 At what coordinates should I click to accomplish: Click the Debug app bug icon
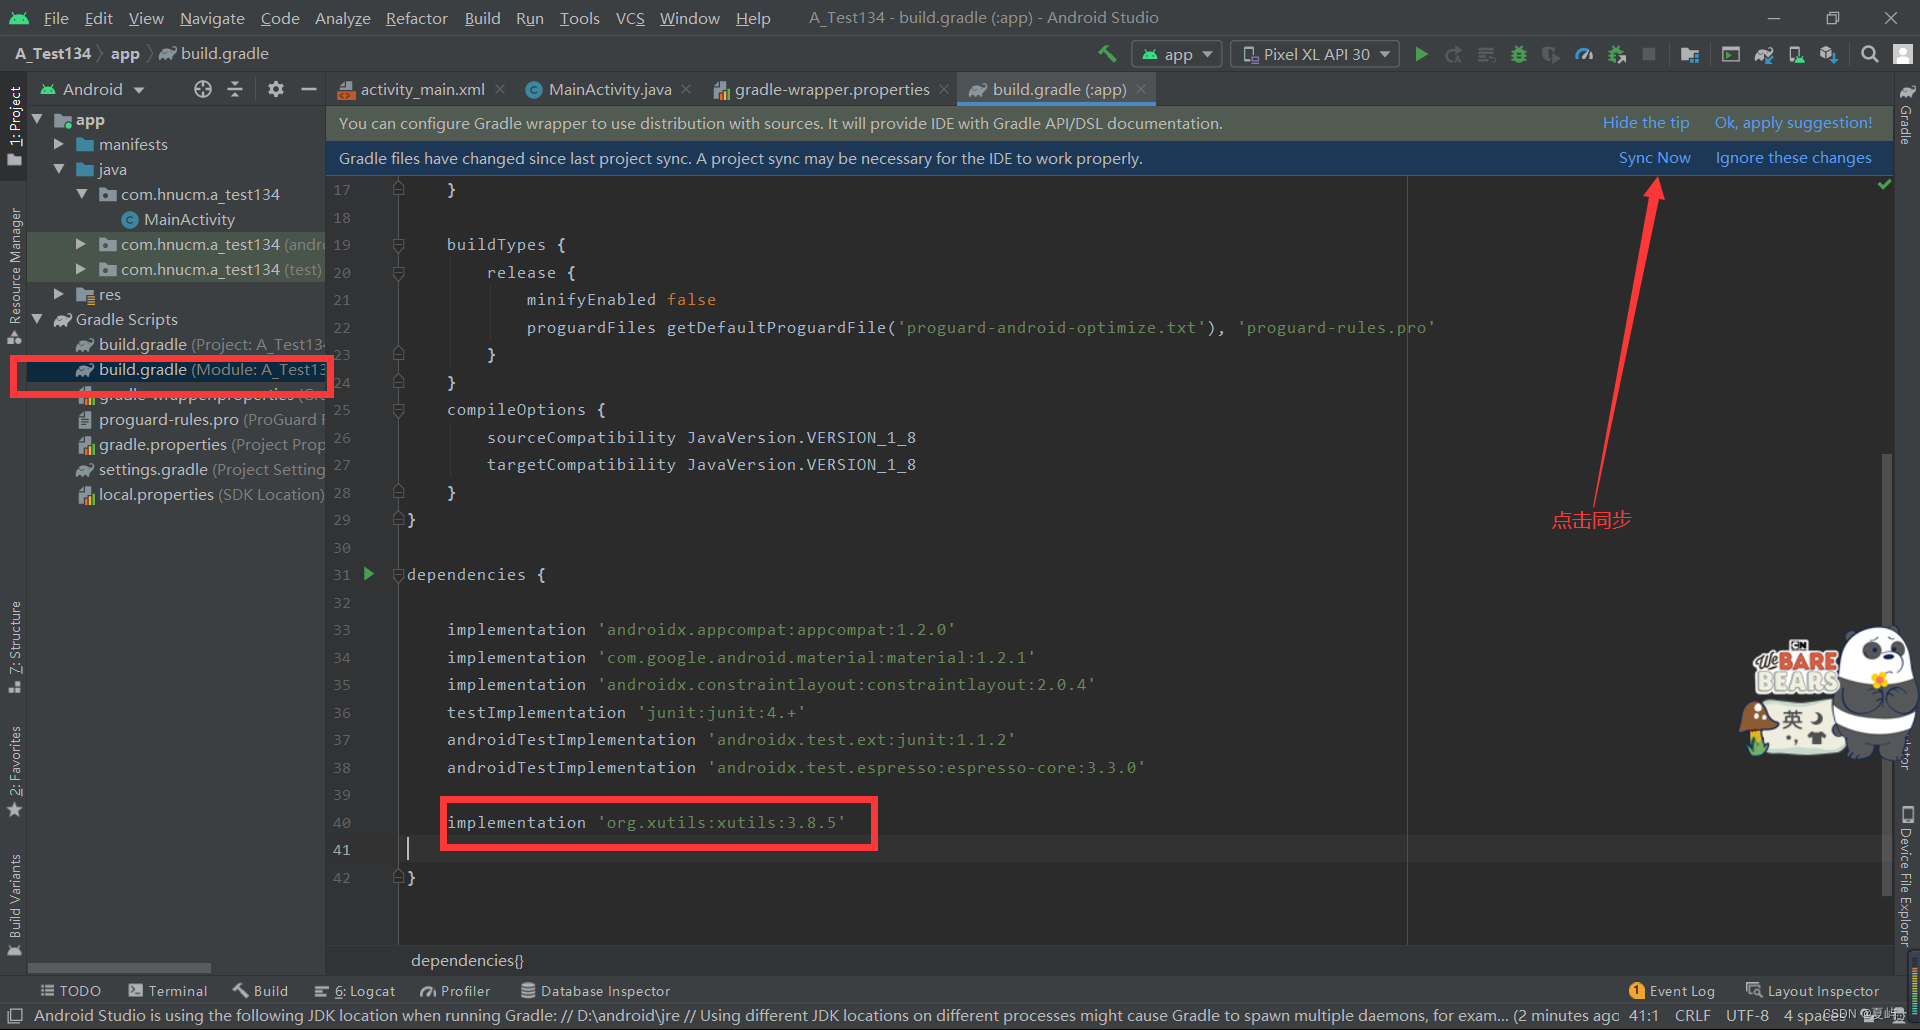coord(1519,54)
